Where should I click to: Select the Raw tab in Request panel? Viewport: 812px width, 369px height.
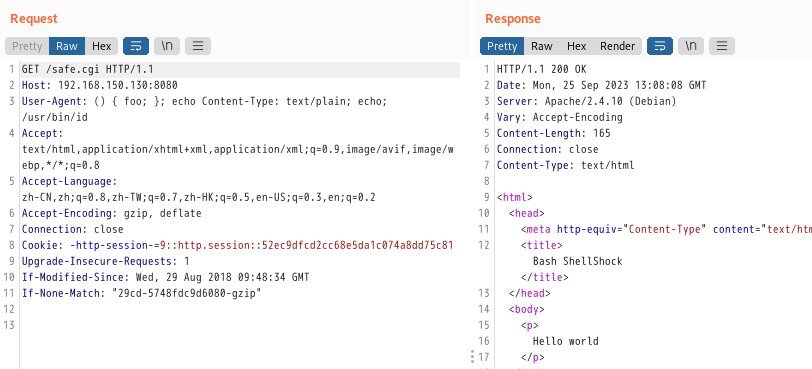tap(67, 46)
